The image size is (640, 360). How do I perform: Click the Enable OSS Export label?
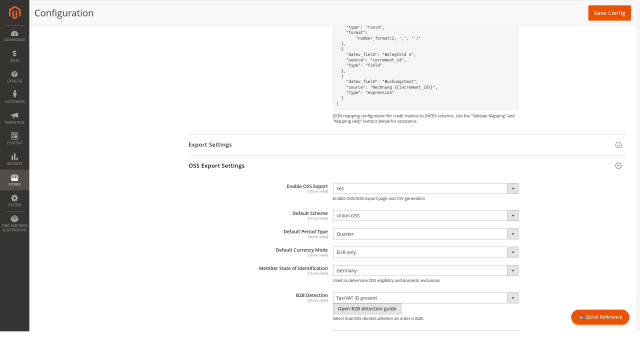[x=307, y=186]
